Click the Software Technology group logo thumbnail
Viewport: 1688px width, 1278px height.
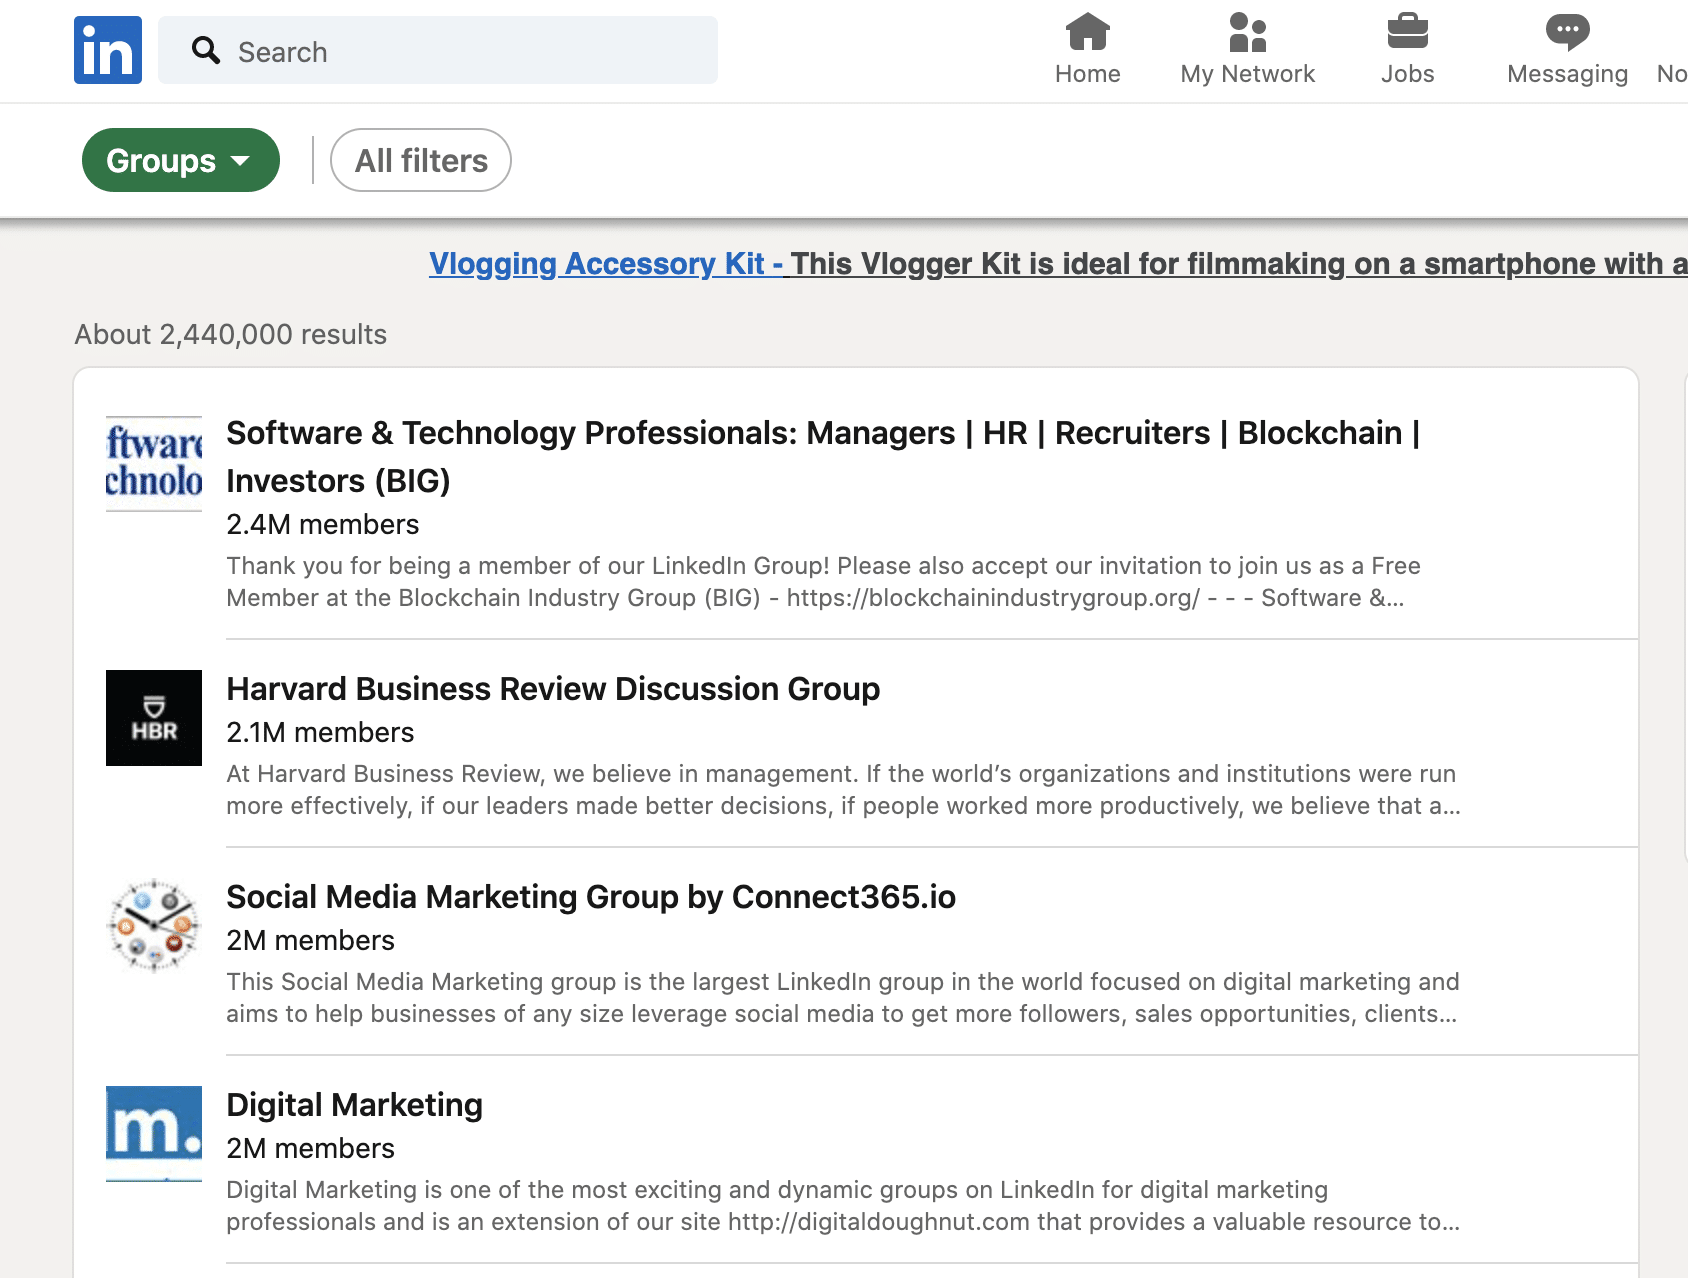tap(154, 464)
